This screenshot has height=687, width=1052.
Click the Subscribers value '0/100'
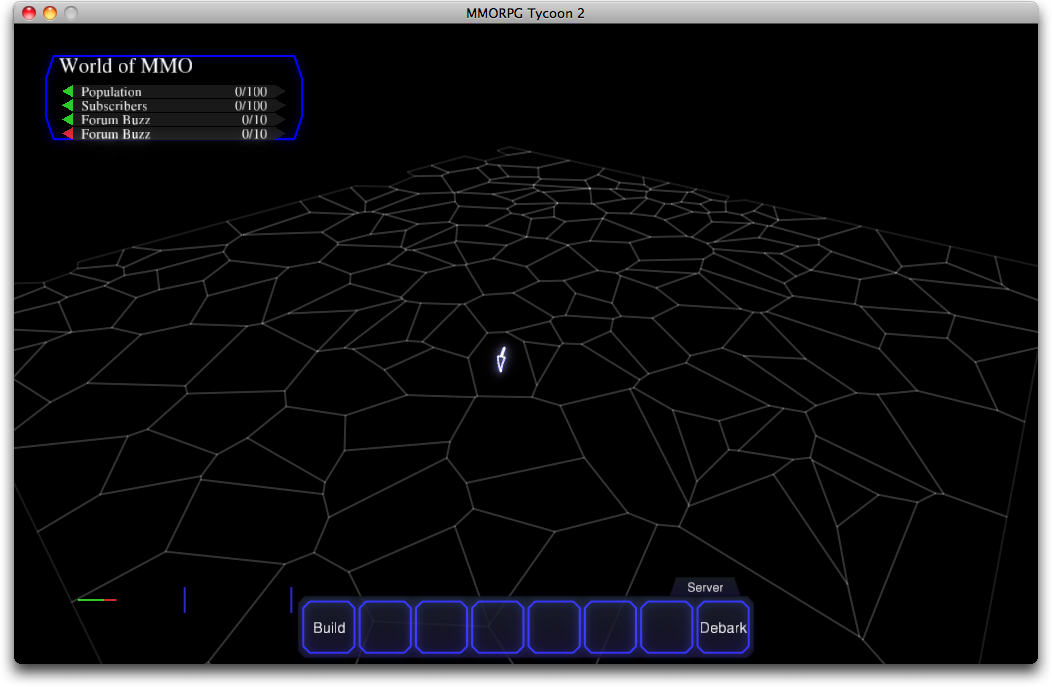click(251, 105)
